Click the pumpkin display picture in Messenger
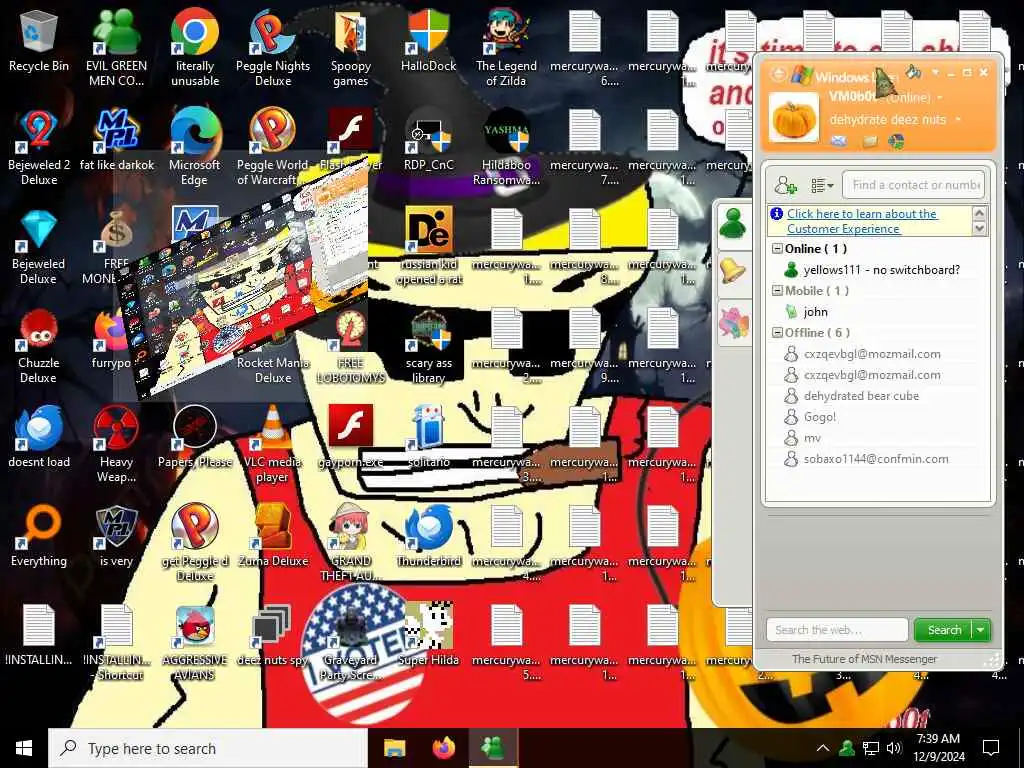 tap(793, 118)
